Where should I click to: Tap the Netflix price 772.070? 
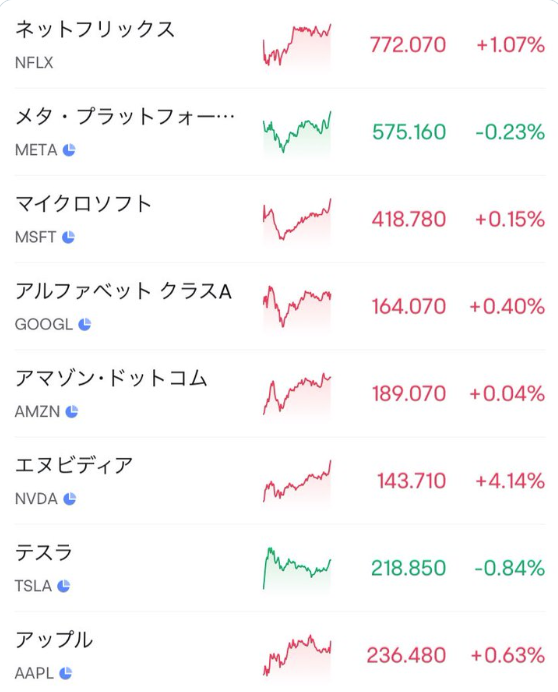pos(408,45)
